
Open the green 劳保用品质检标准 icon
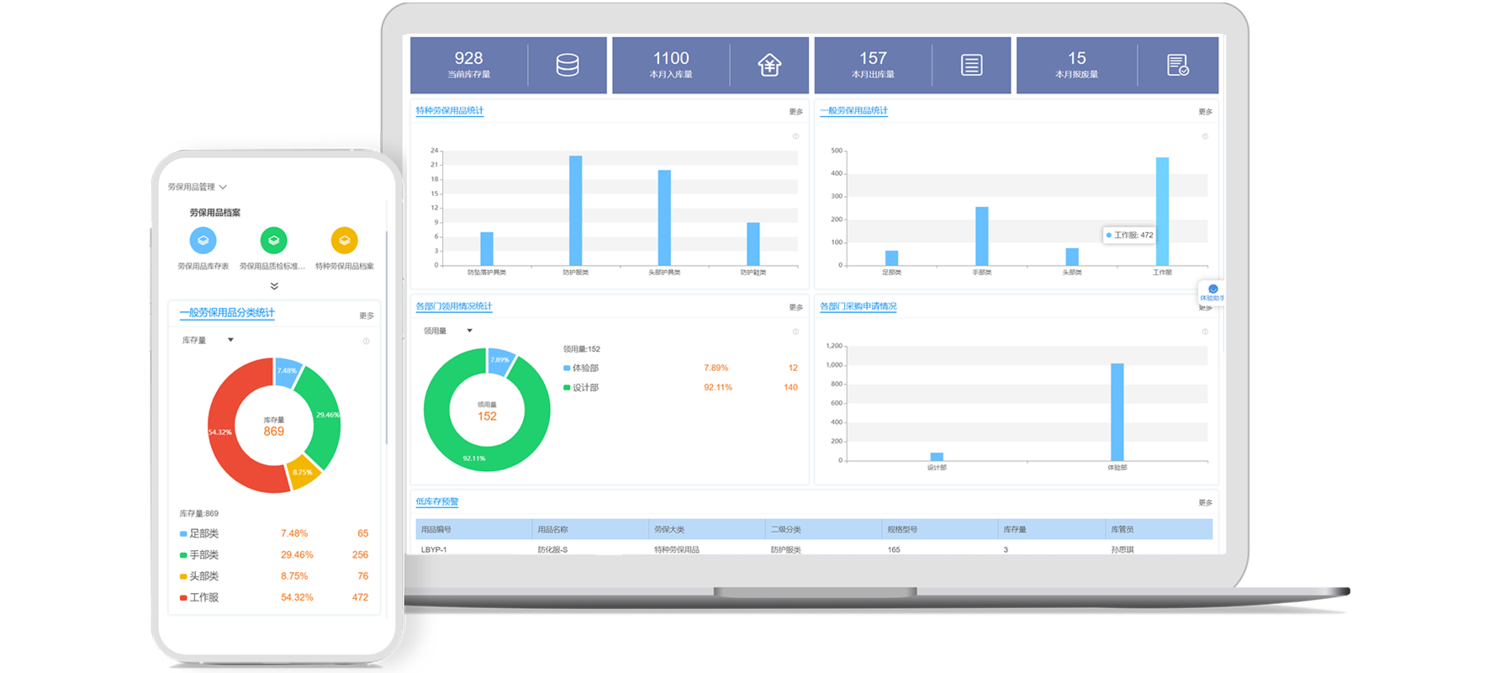pyautogui.click(x=273, y=240)
